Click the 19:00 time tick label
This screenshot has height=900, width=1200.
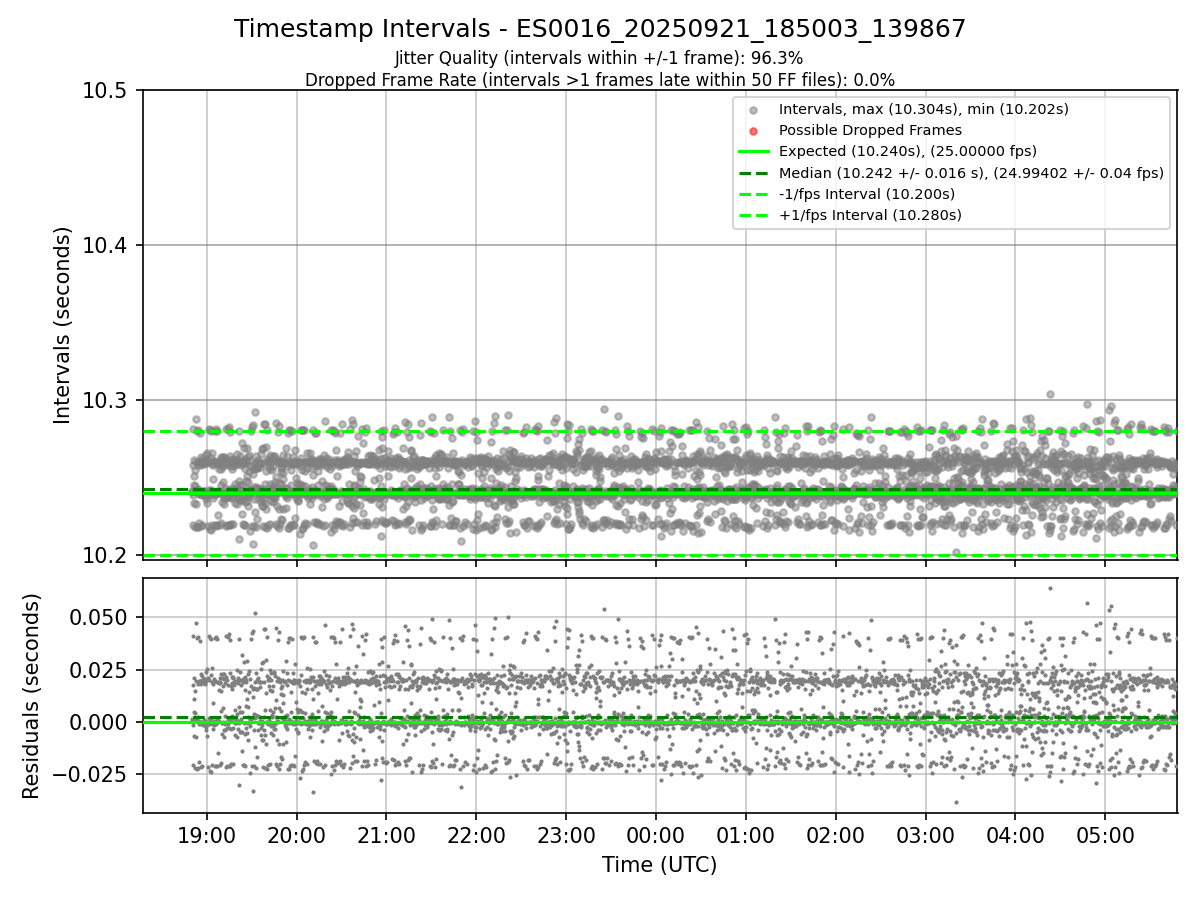click(x=207, y=835)
